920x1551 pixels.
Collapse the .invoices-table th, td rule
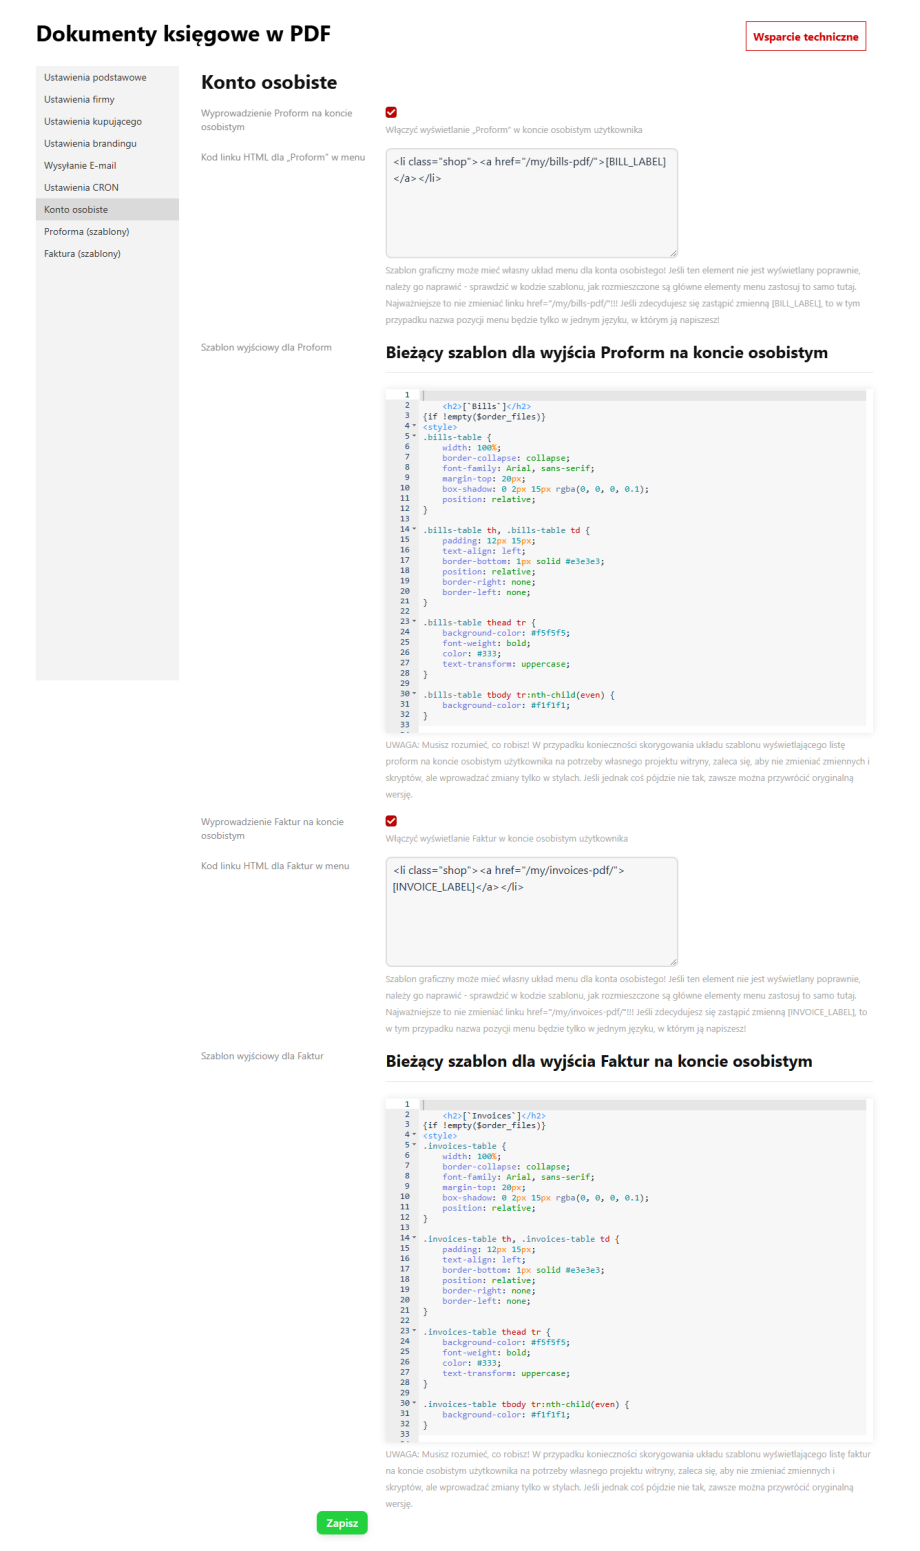point(414,1239)
